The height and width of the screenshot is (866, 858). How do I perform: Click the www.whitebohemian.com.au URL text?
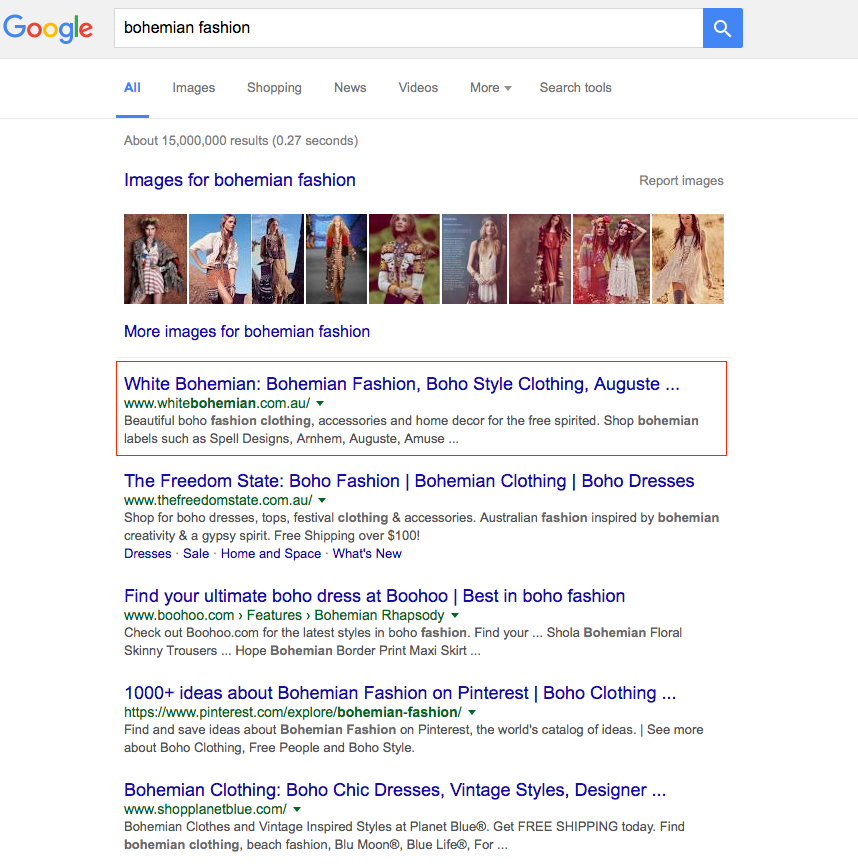(x=217, y=403)
